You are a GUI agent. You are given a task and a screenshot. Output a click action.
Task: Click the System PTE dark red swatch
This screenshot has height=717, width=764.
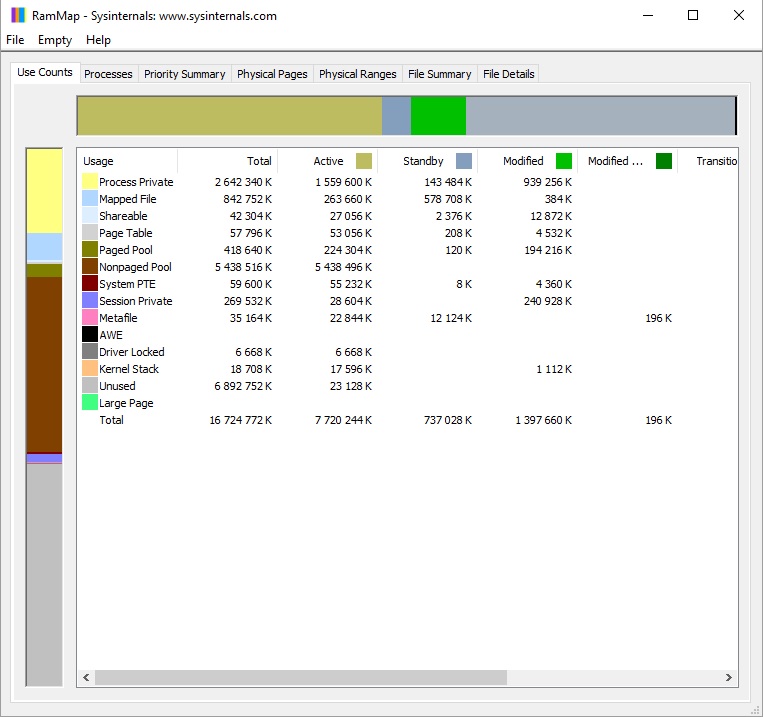[90, 284]
